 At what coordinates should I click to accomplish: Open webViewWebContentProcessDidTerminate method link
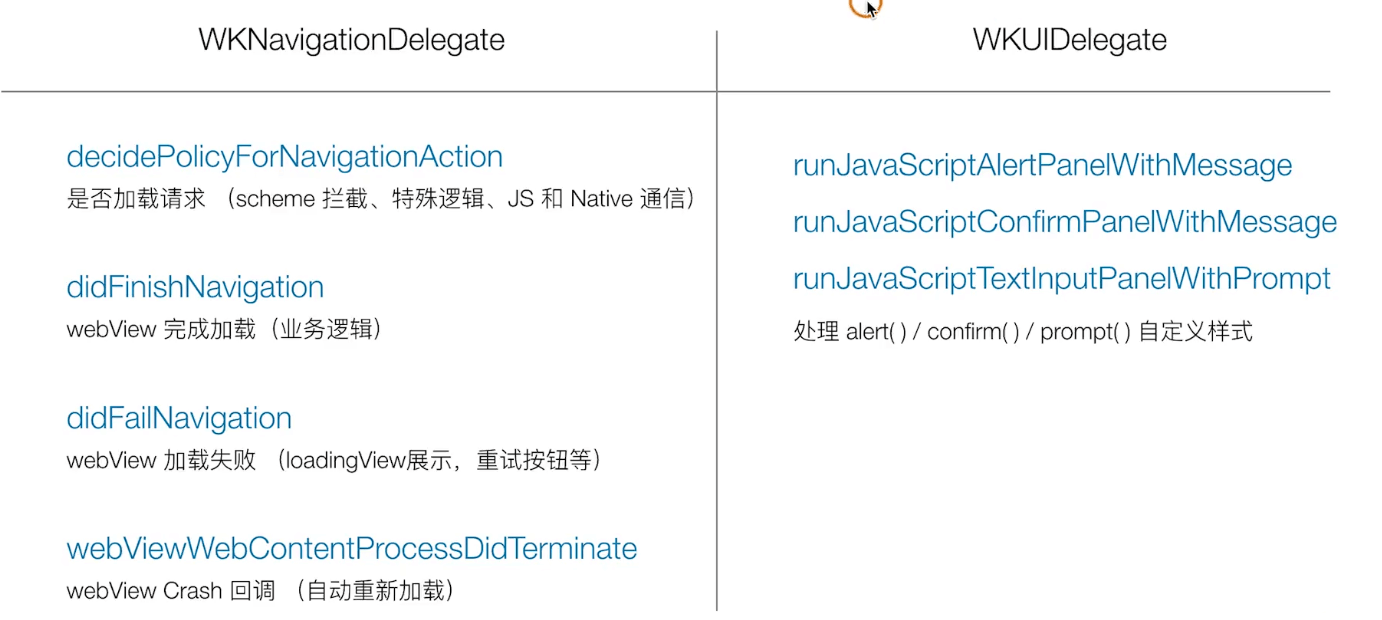[351, 549]
